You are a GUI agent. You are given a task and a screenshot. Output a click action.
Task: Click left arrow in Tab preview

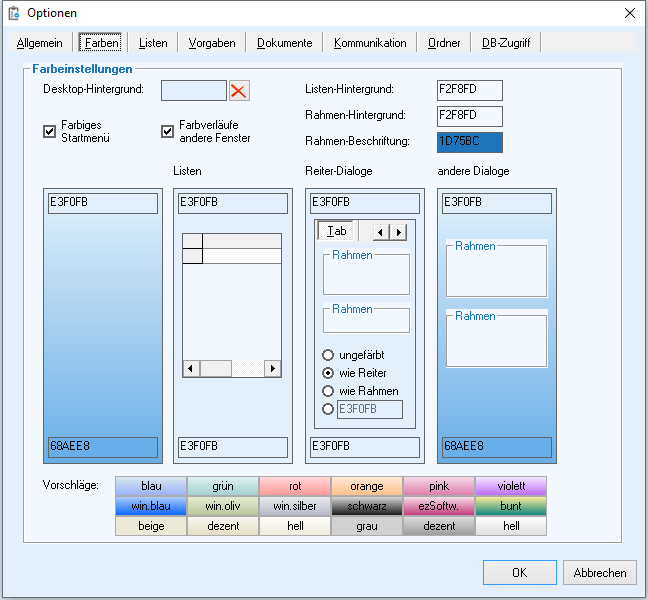[x=381, y=232]
